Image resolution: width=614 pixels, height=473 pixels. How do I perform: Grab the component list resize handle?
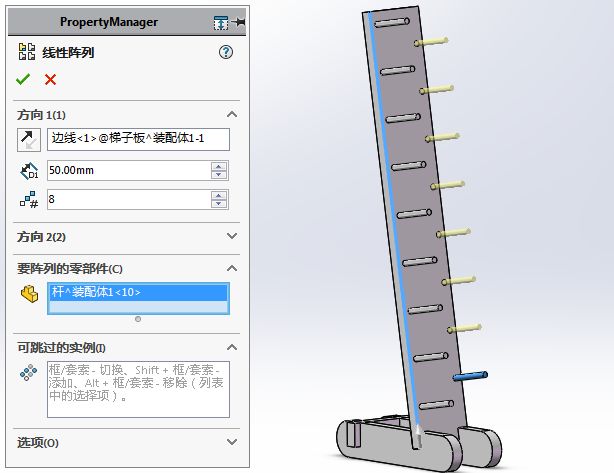(138, 319)
